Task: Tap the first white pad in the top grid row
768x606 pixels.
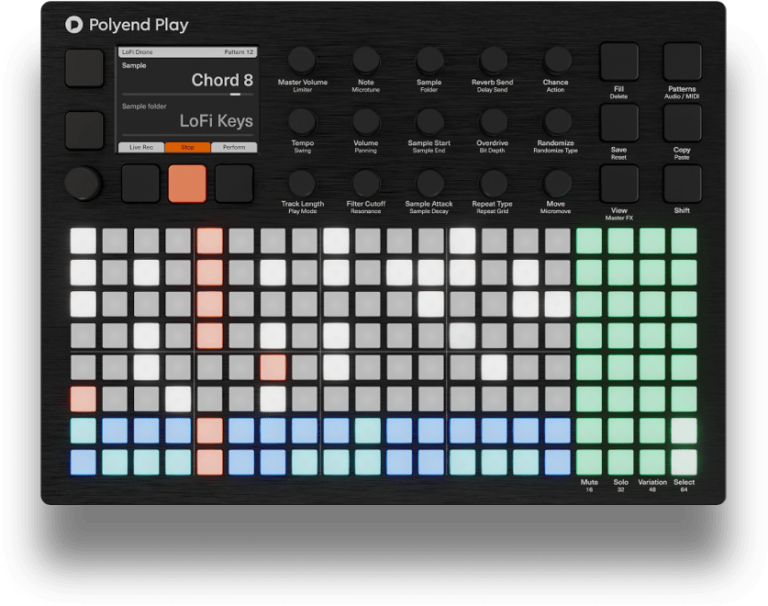Action: [x=83, y=241]
